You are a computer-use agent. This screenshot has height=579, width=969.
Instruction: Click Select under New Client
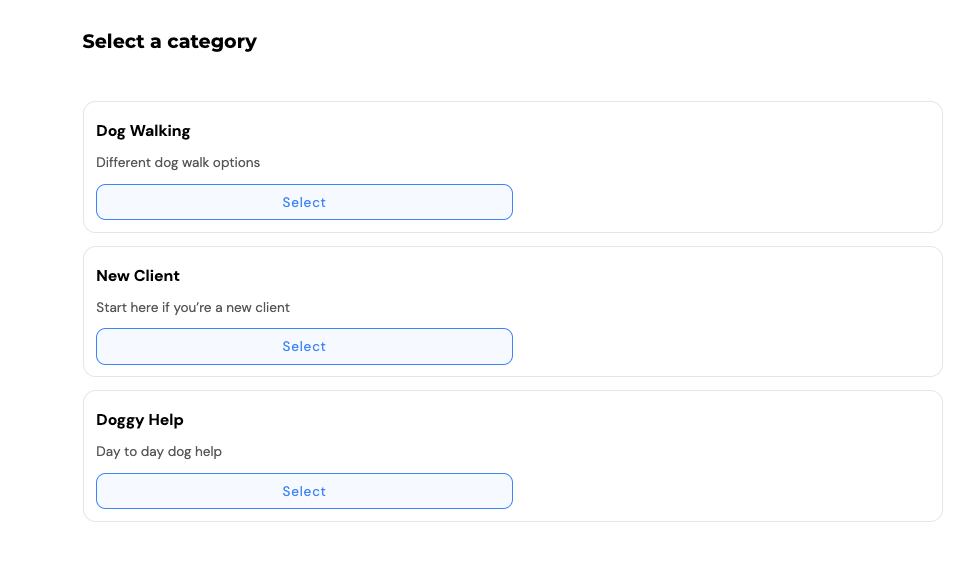point(304,347)
